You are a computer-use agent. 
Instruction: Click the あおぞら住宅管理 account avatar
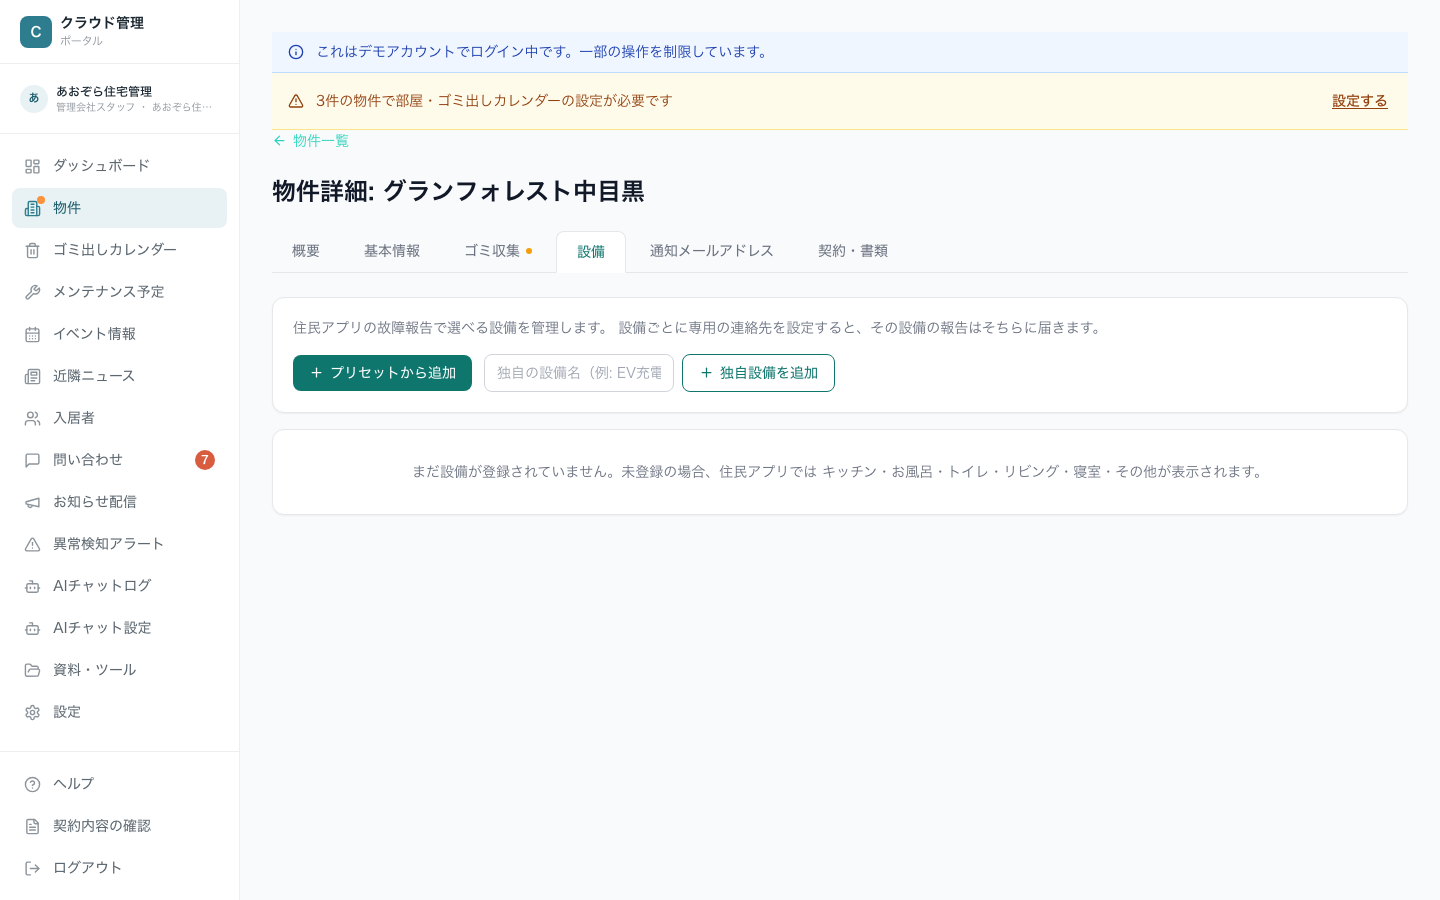pos(34,98)
